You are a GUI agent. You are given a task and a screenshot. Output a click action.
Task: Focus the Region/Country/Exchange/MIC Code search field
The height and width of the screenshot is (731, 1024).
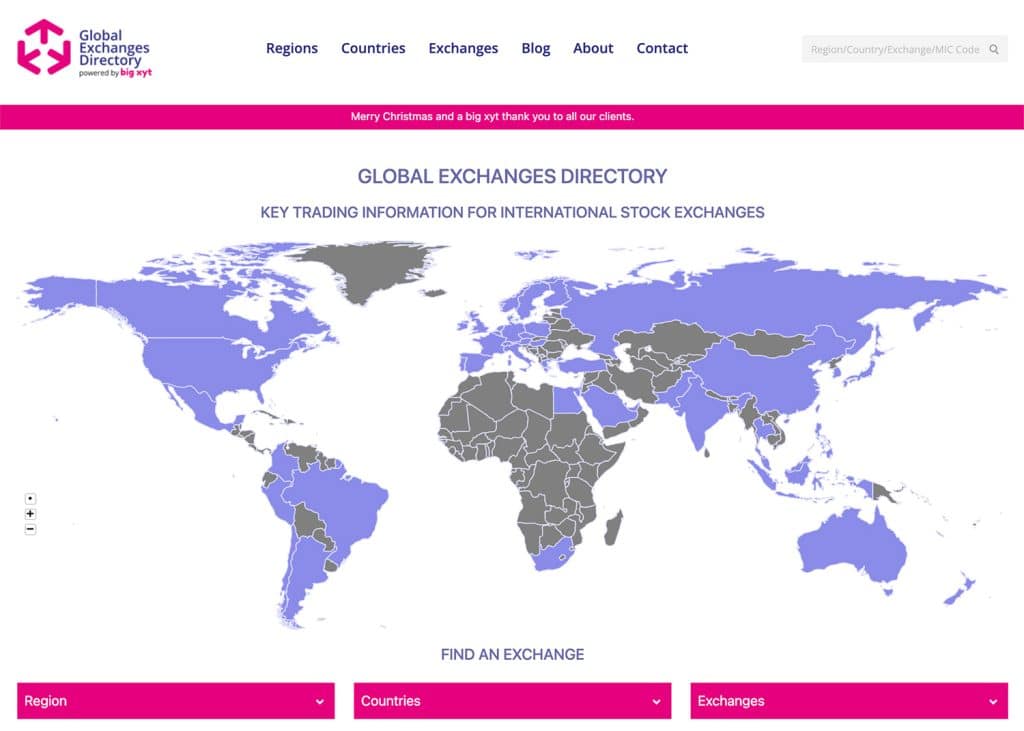894,49
